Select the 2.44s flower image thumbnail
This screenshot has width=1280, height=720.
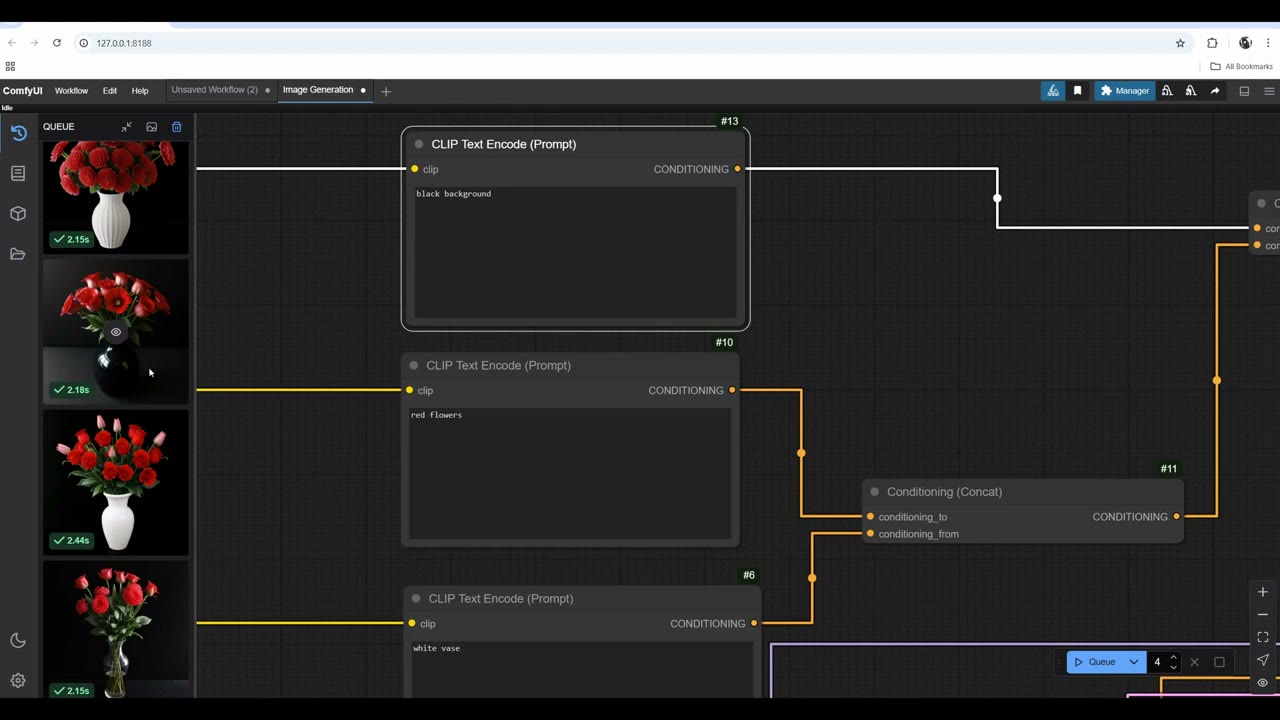coord(115,482)
